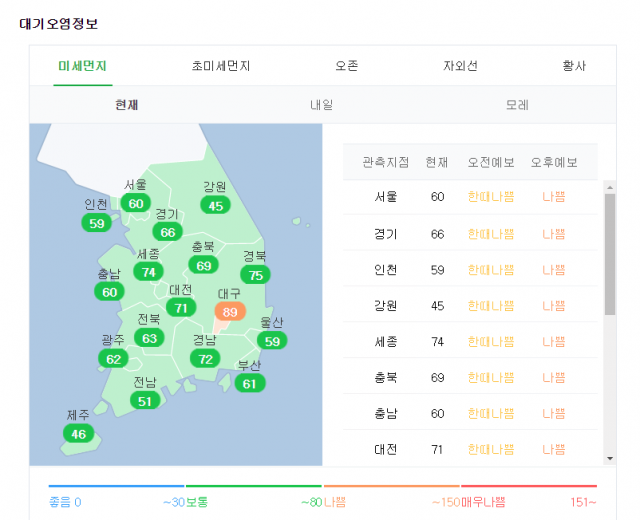This screenshot has width=640, height=520.
Task: Click the 강원 45 map badge
Action: click(x=216, y=206)
